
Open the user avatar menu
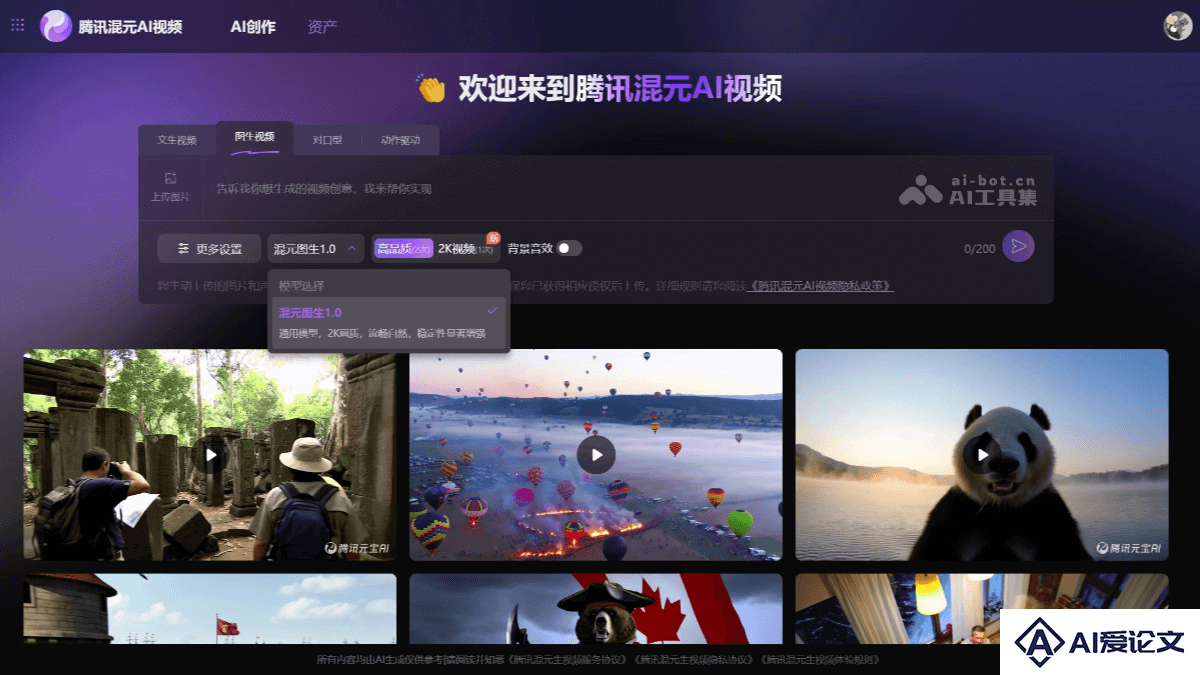click(x=1177, y=26)
